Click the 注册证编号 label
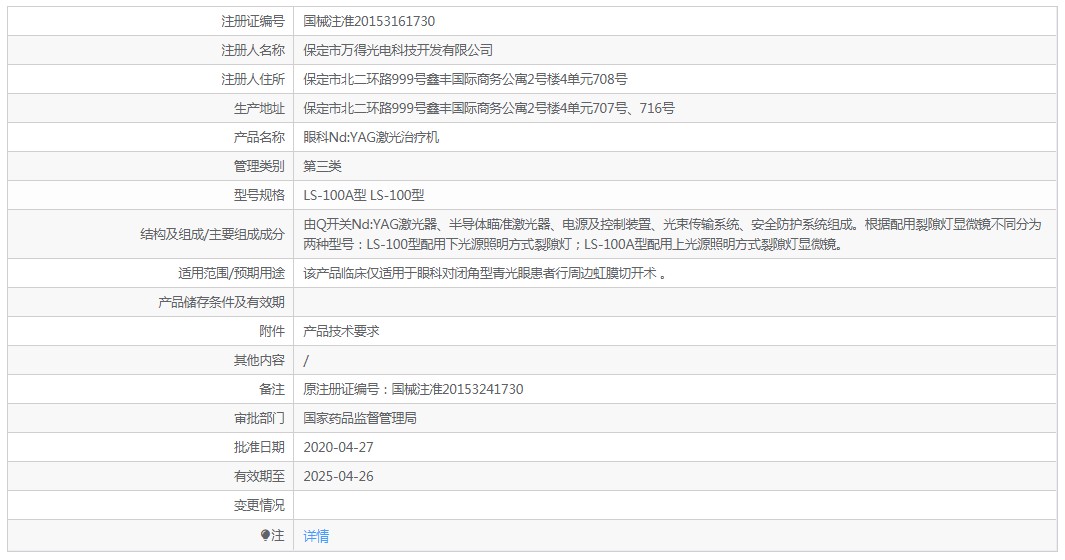The height and width of the screenshot is (560, 1065). click(x=253, y=21)
